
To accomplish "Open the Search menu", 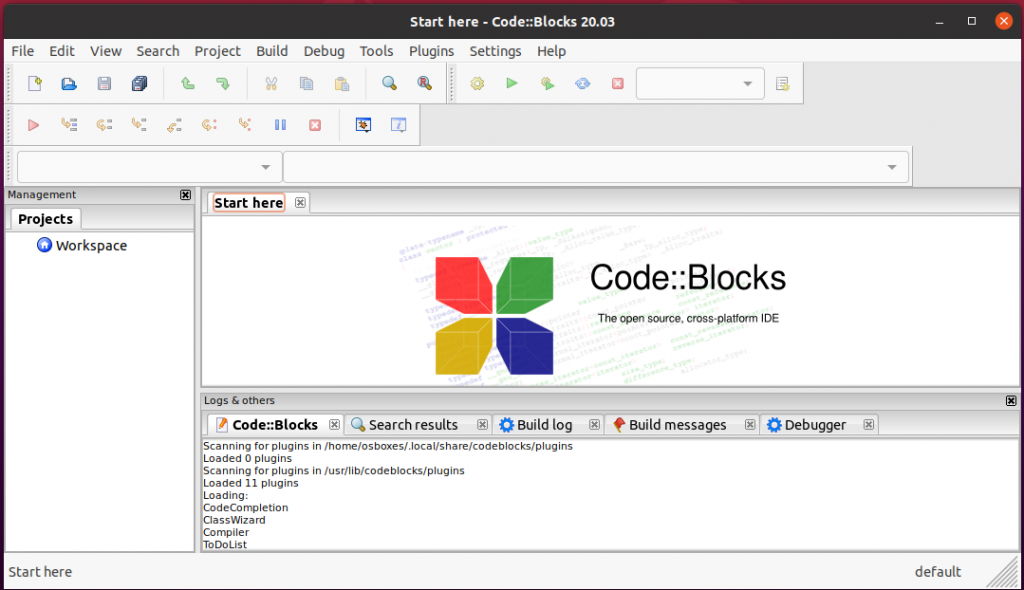I will pos(158,51).
